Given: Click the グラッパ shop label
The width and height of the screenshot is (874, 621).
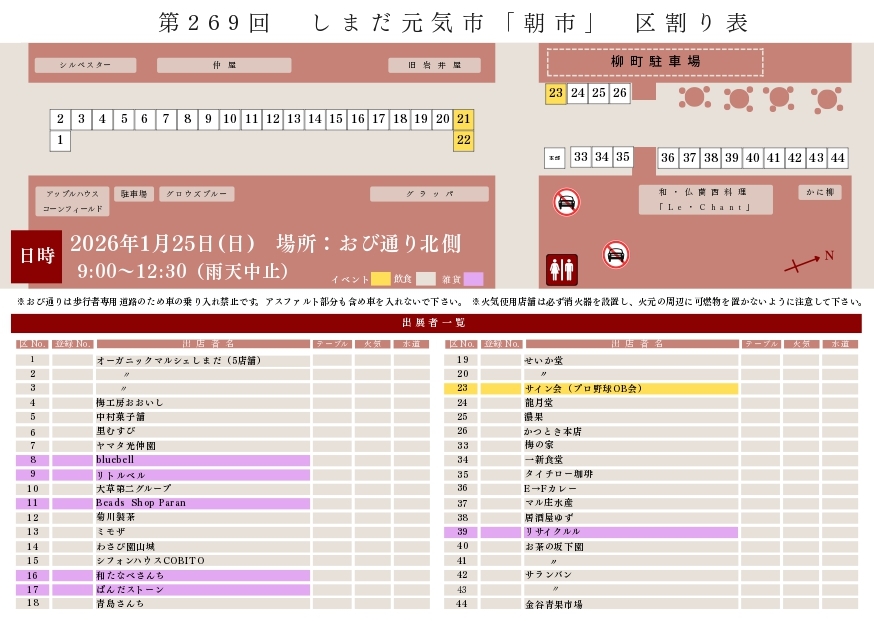Looking at the screenshot, I should [x=429, y=193].
